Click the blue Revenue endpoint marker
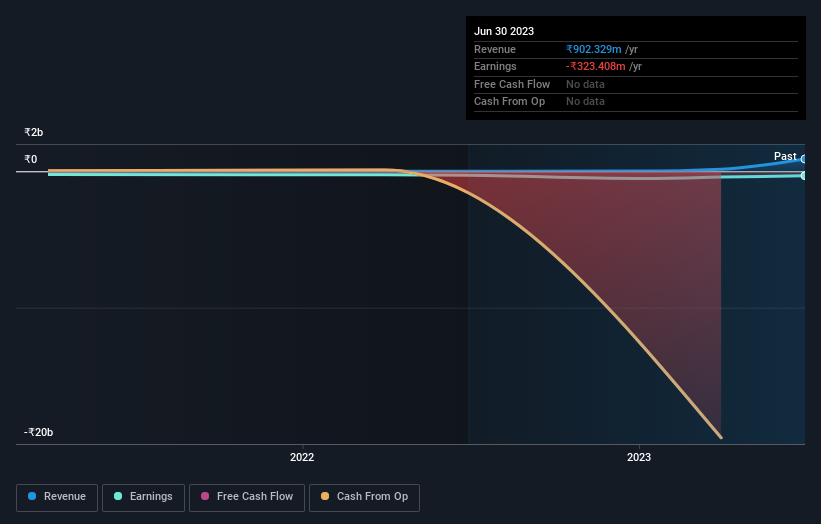 pyautogui.click(x=804, y=159)
